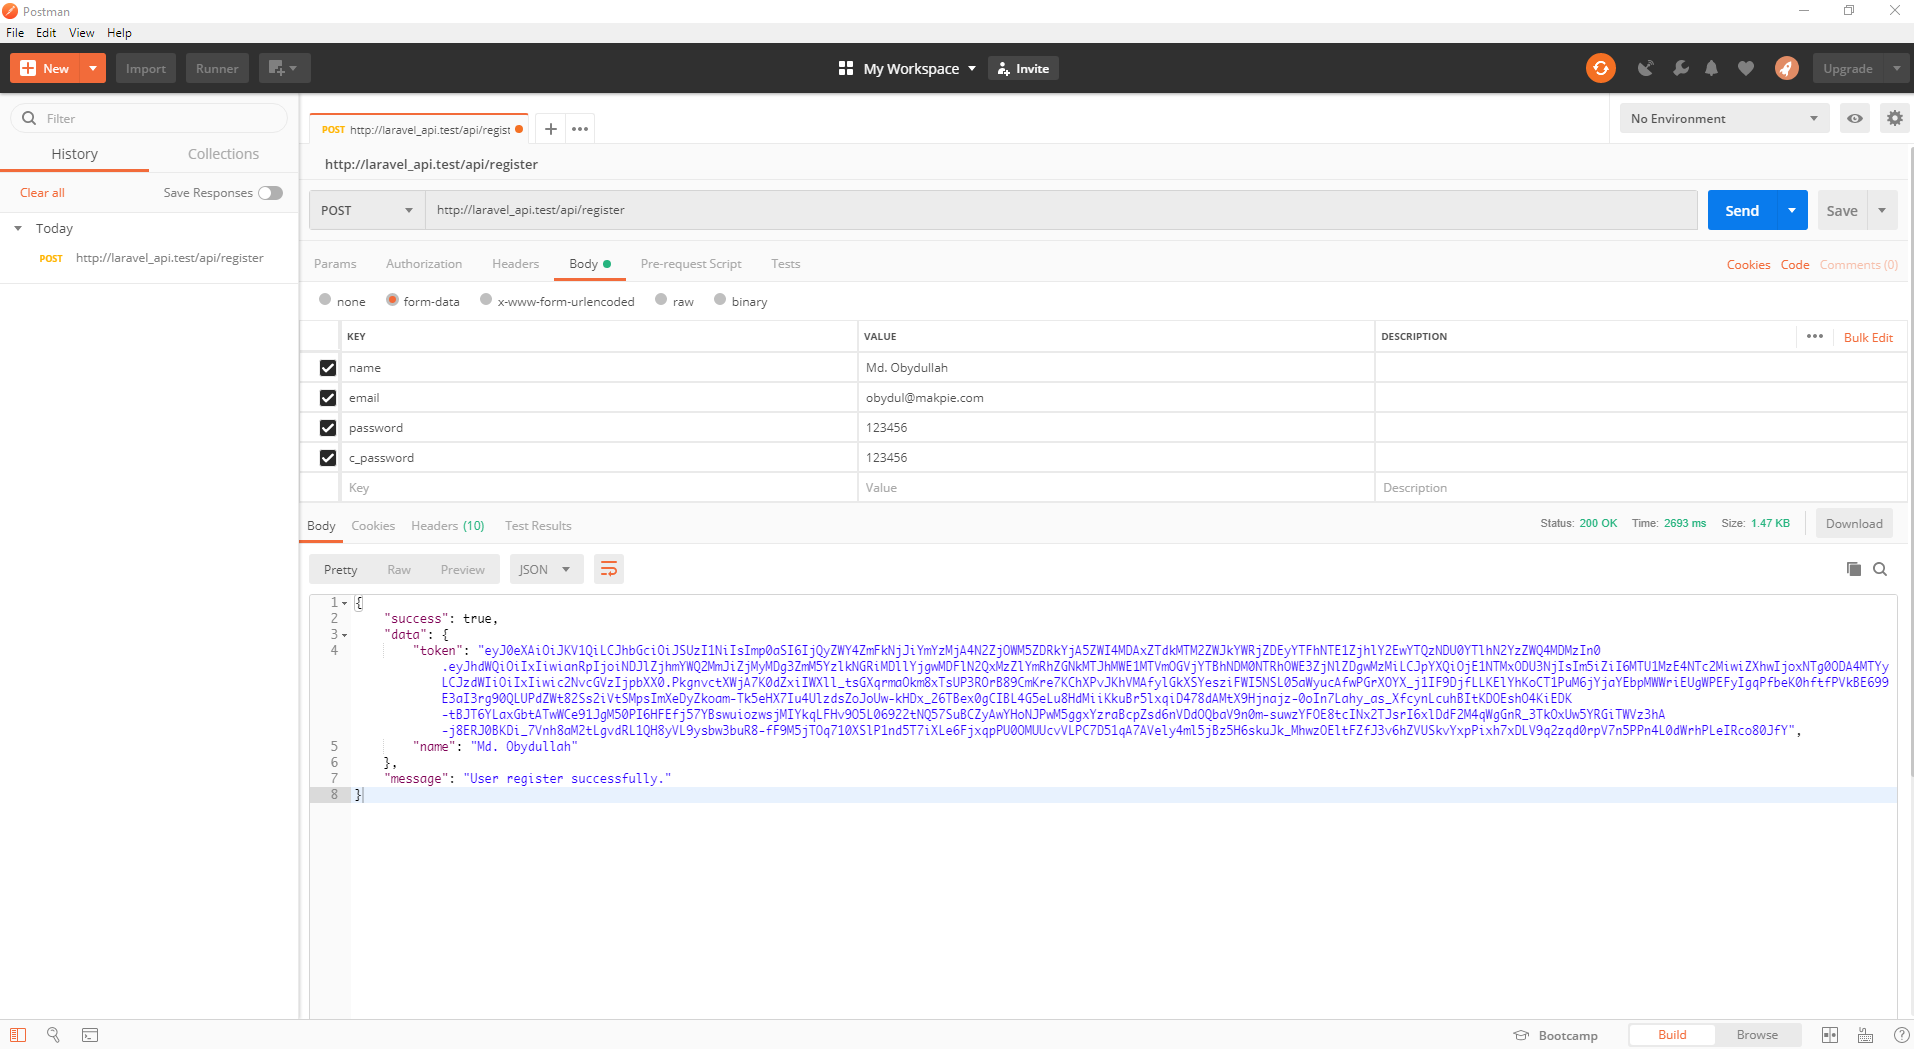Open Find and Replace icon
Screen dimensions: 1914x1049
[x=53, y=1035]
